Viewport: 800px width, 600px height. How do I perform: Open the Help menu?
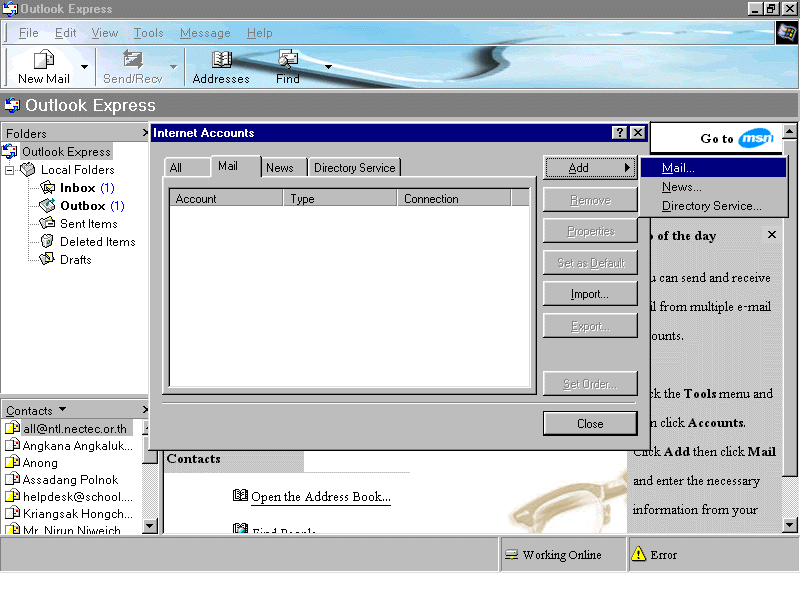260,33
